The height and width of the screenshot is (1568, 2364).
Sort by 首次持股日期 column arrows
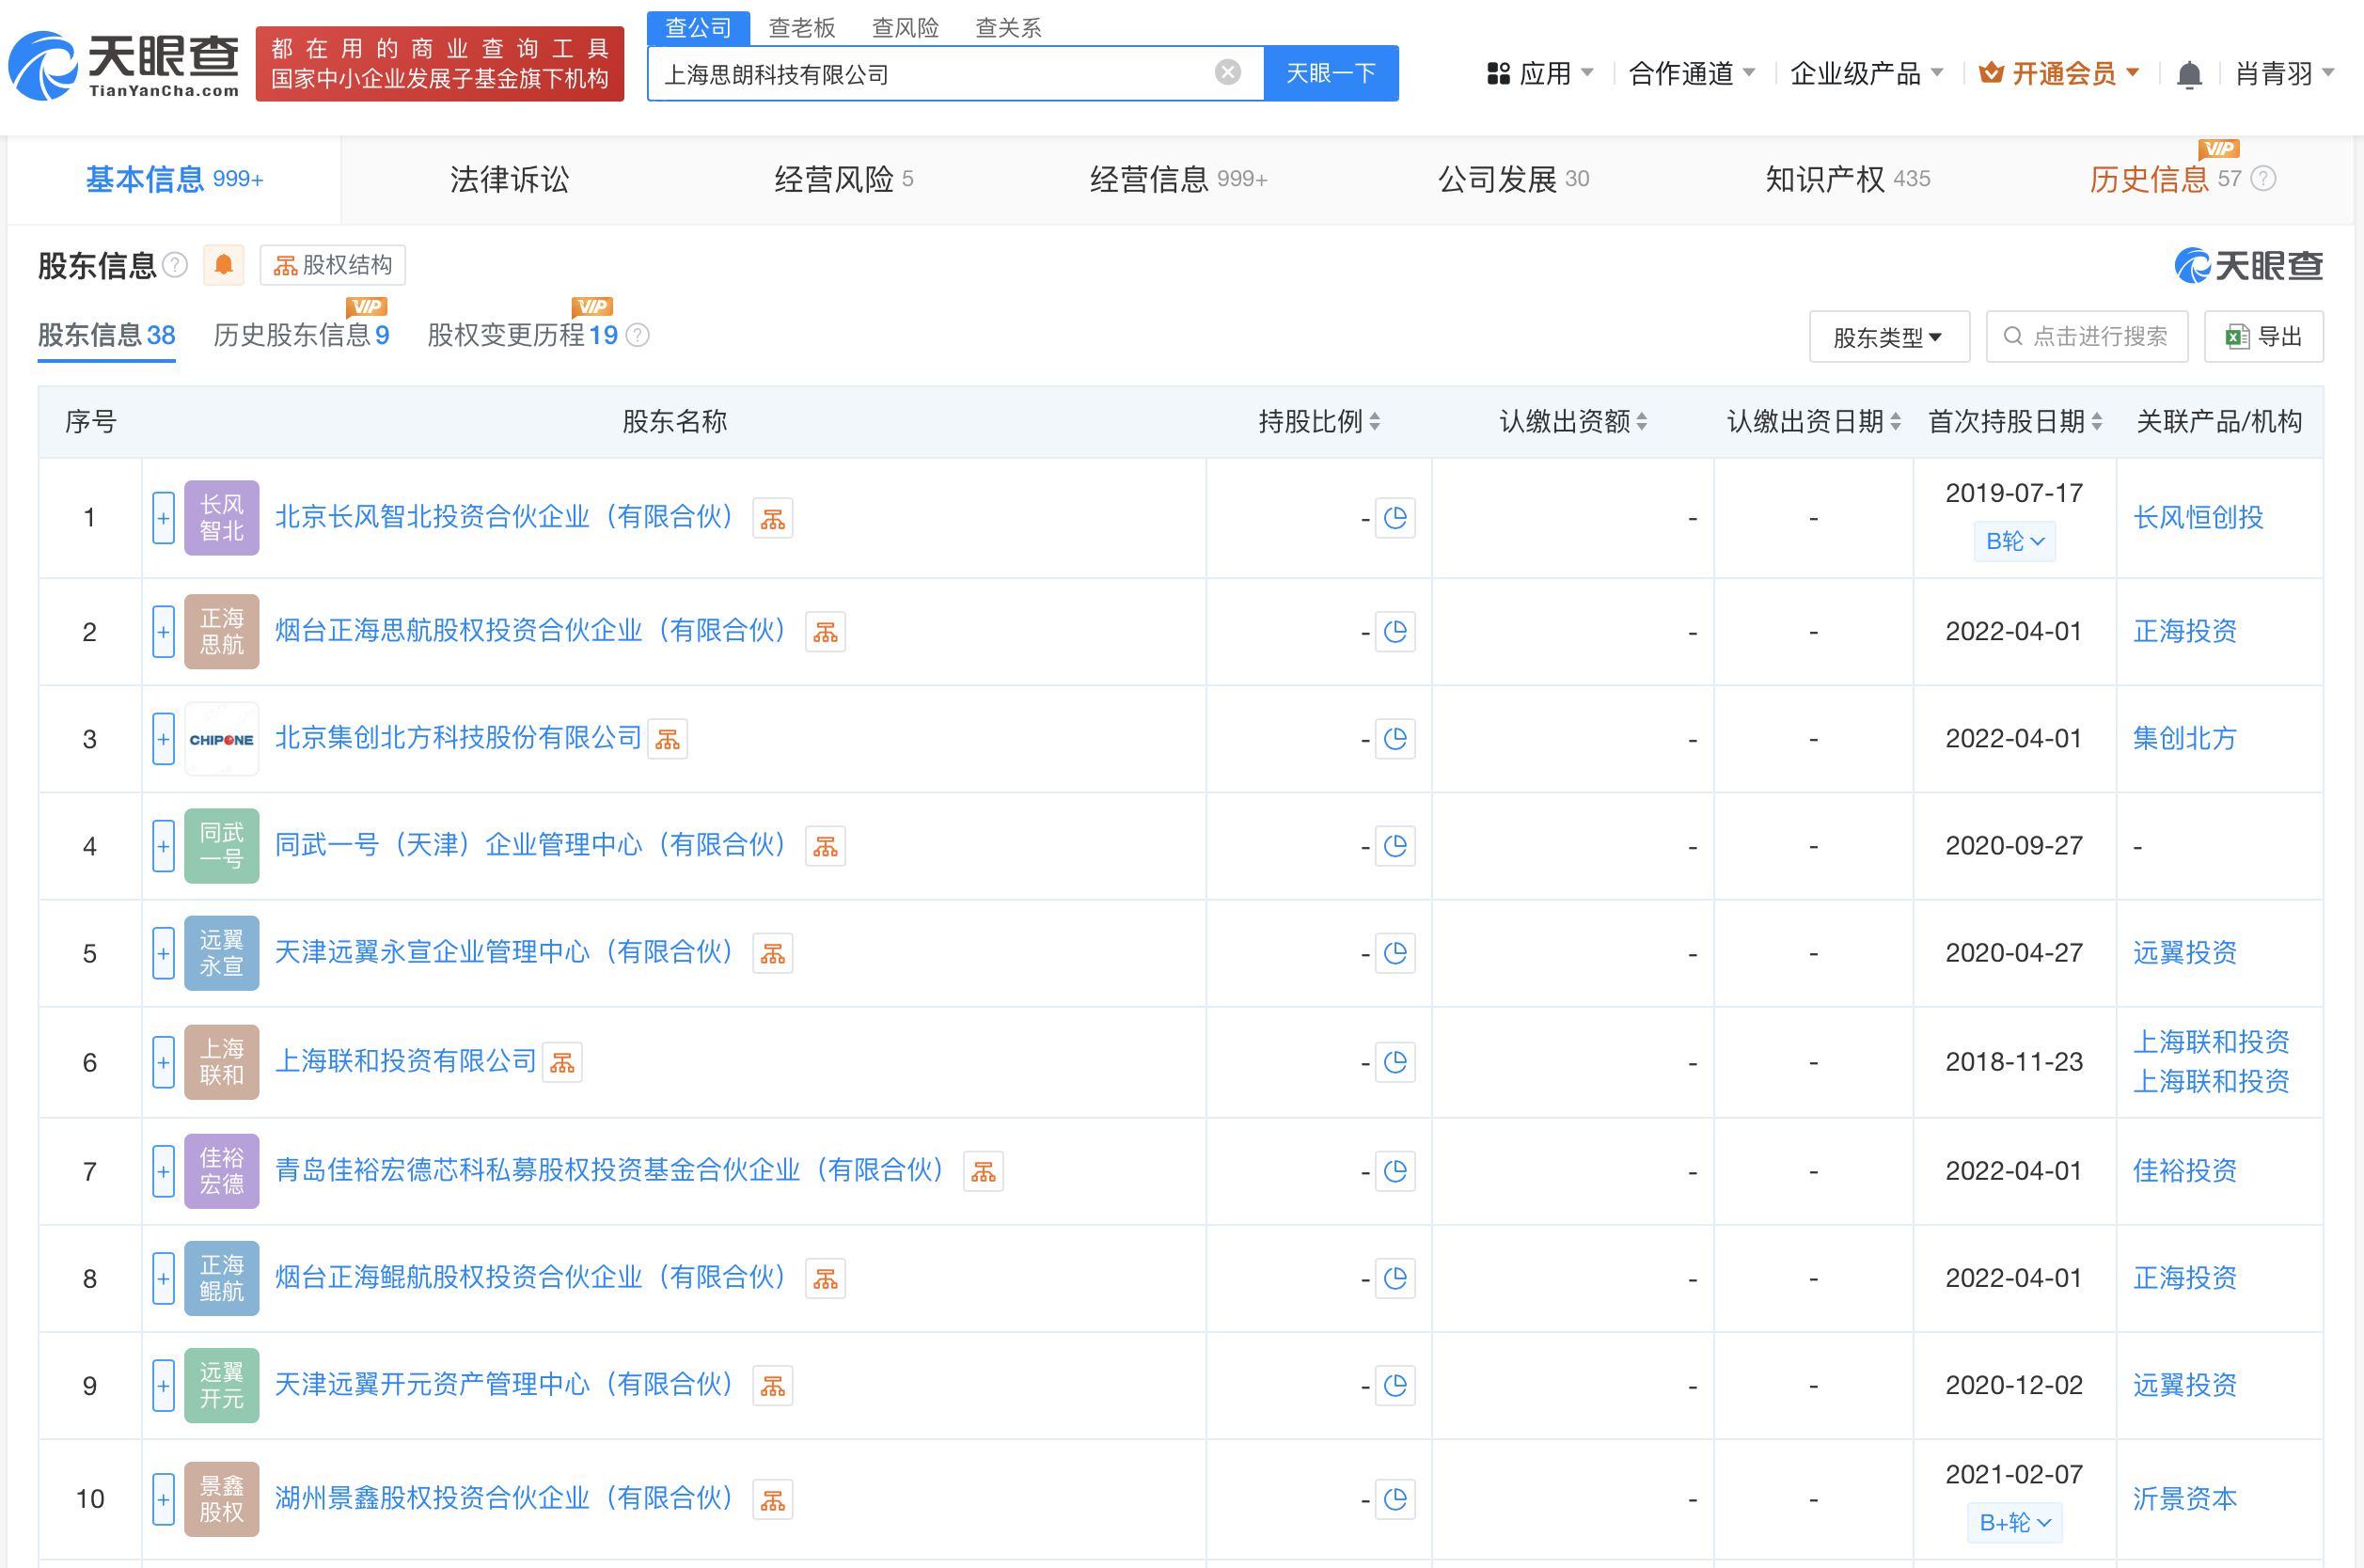coord(2097,422)
